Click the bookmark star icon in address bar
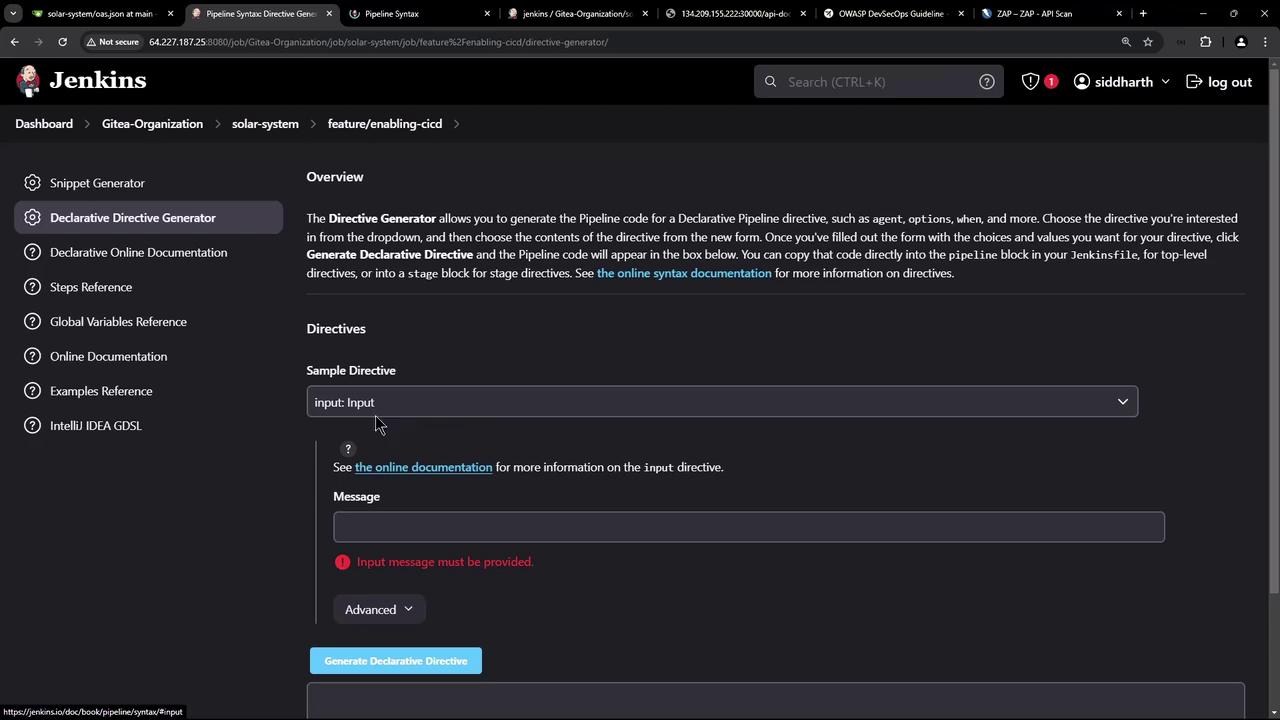 pyautogui.click(x=1148, y=42)
